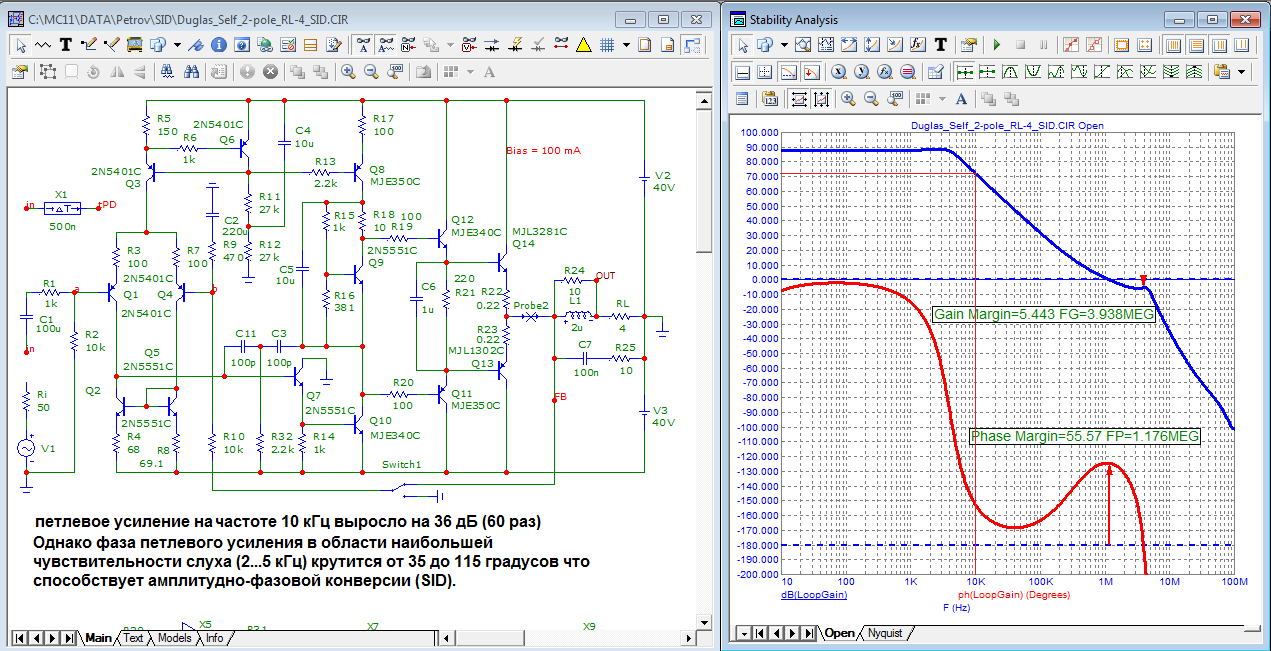Click zoom out magnifier in Stability Analysis toolbar
The image size is (1271, 651).
(x=872, y=98)
